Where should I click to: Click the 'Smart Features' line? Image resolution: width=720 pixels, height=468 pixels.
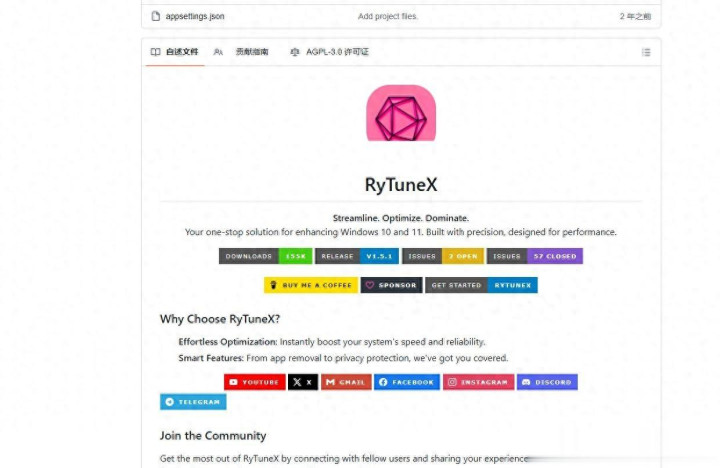[x=343, y=358]
